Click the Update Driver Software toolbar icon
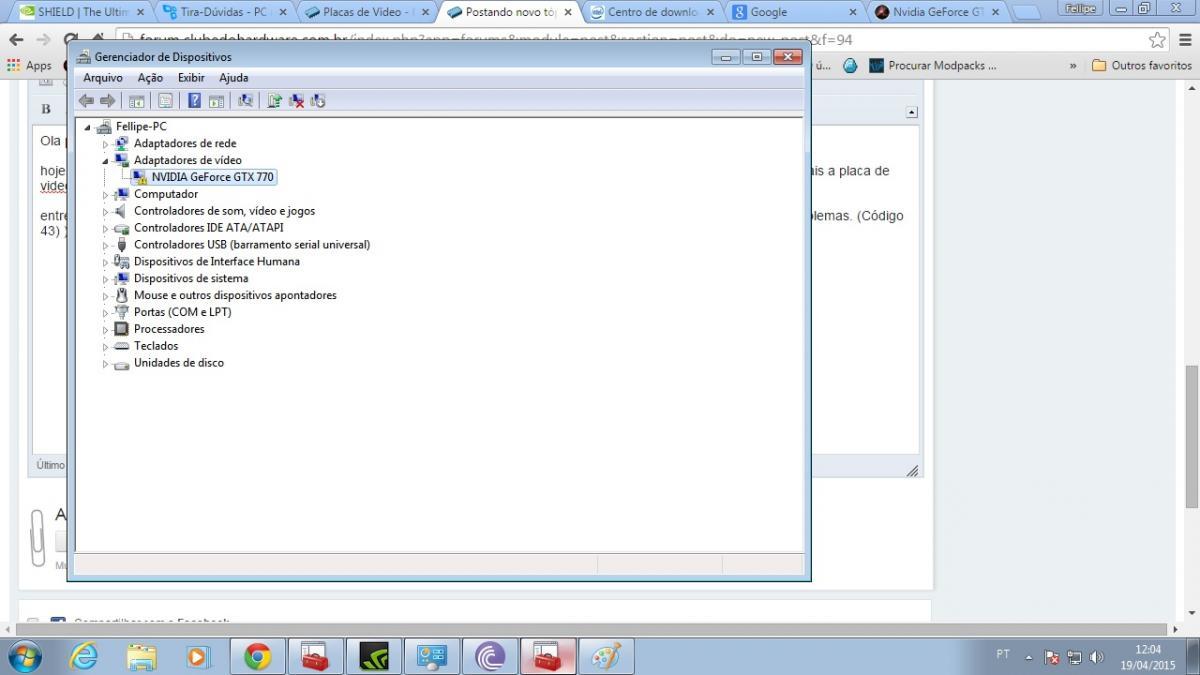This screenshot has width=1200, height=675. [274, 101]
